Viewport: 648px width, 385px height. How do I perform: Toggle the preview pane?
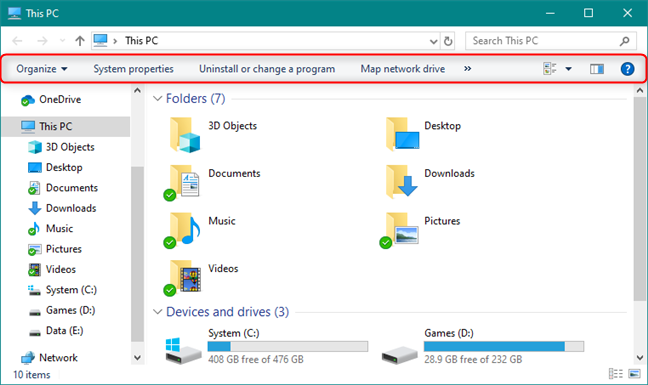click(597, 69)
